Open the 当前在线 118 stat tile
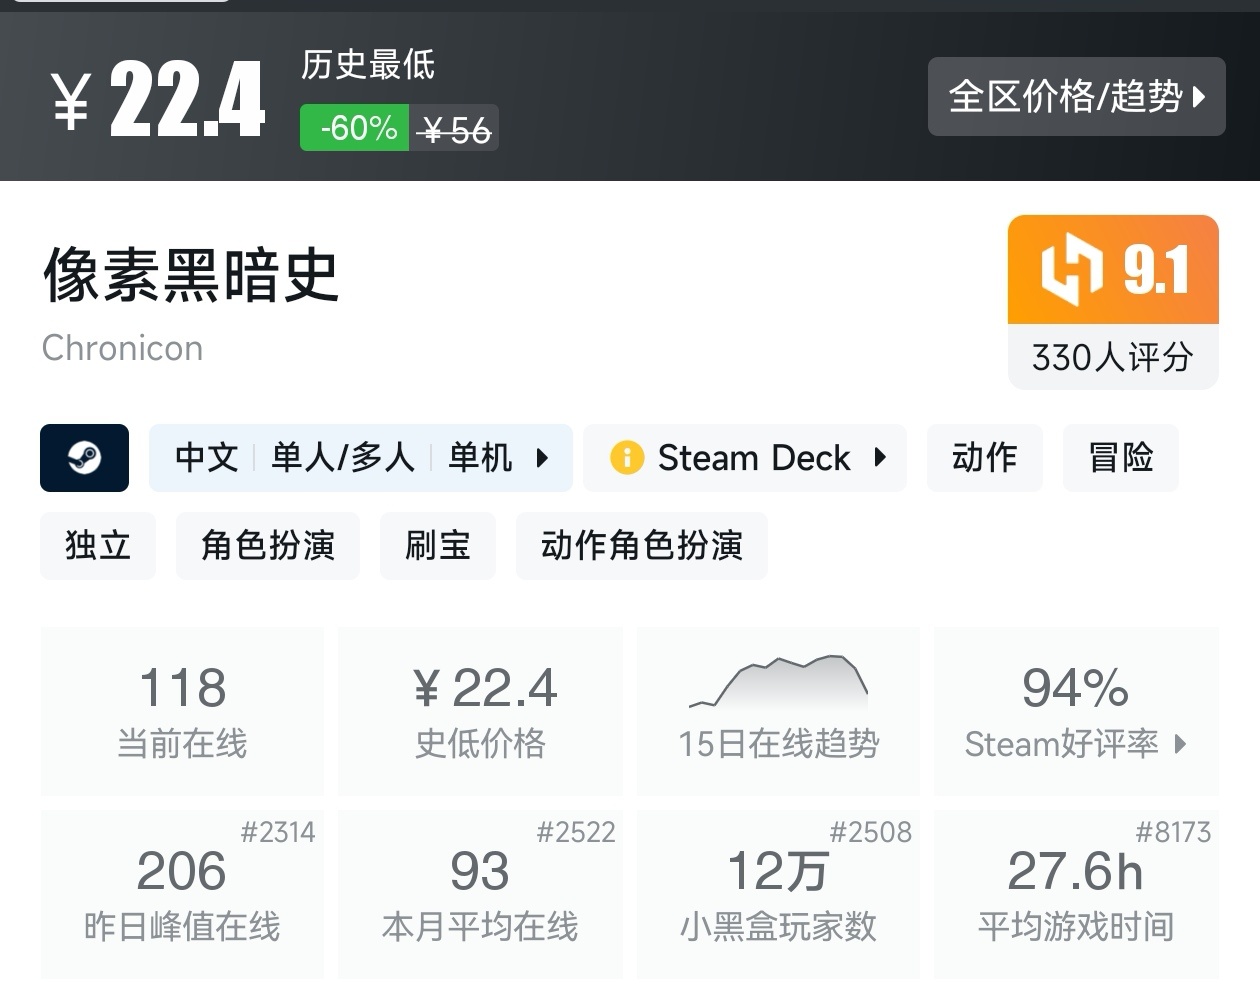1260x992 pixels. click(182, 711)
